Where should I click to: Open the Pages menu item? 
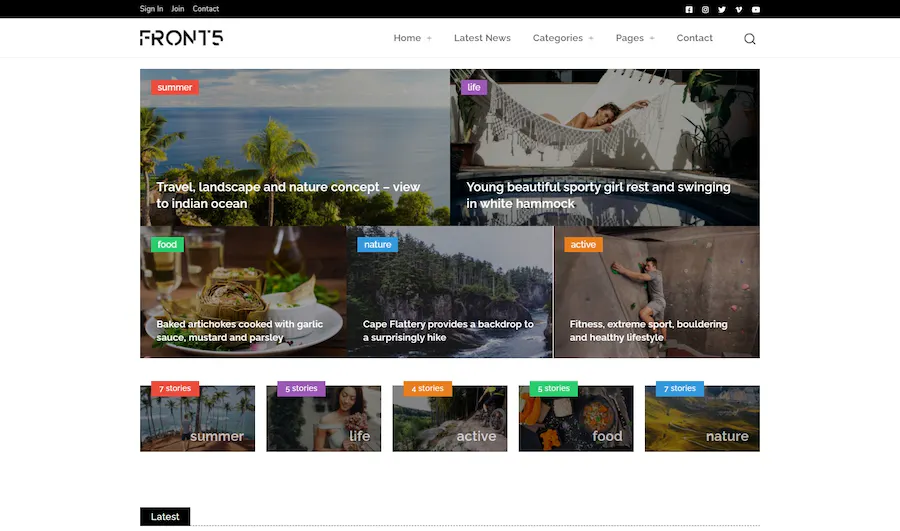630,38
